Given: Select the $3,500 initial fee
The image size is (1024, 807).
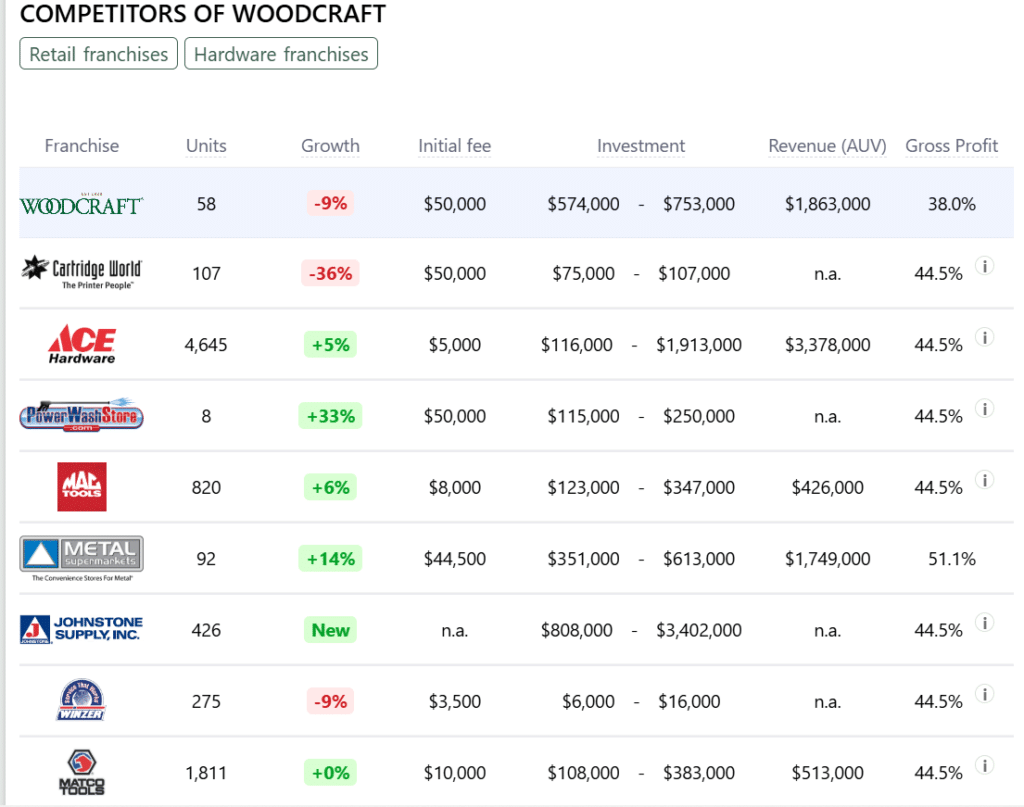Looking at the screenshot, I should click(x=455, y=702).
